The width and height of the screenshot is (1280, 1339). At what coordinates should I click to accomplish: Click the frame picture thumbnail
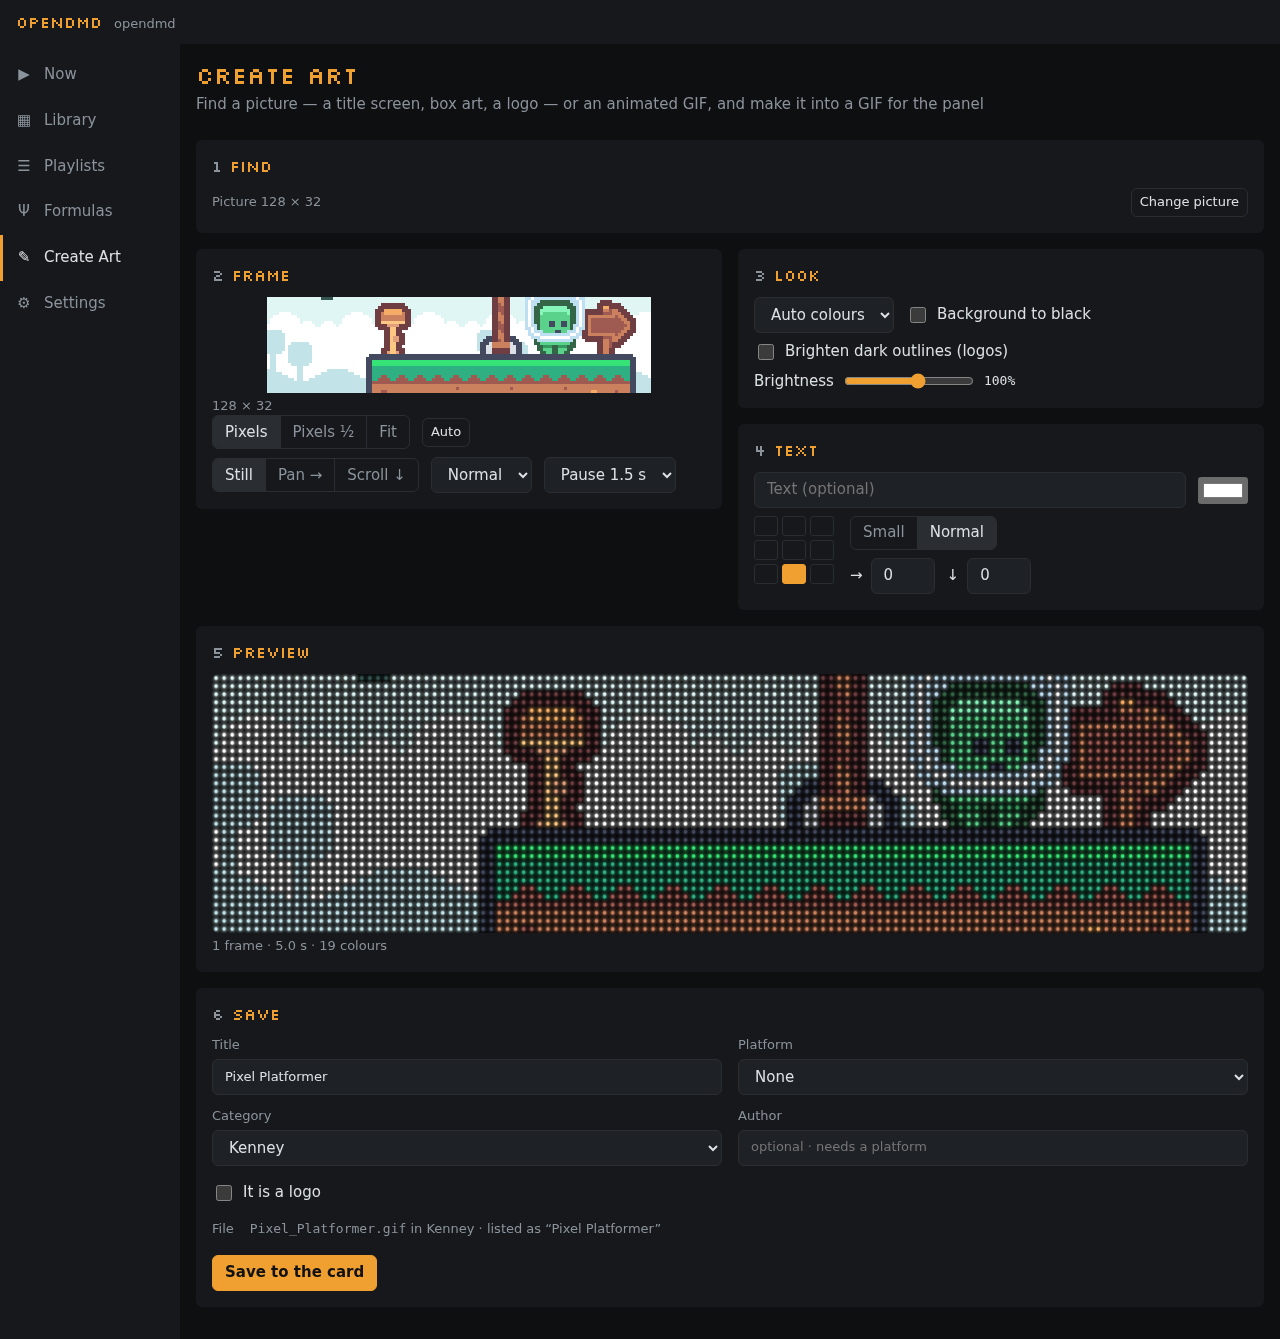point(459,345)
